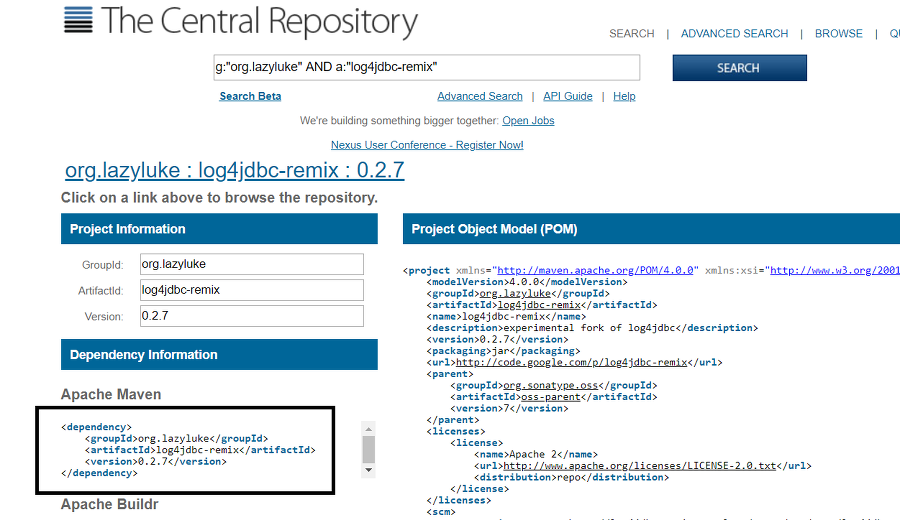The width and height of the screenshot is (900, 520).
Task: Click scroll up arrow of Maven snippet
Action: click(x=368, y=429)
